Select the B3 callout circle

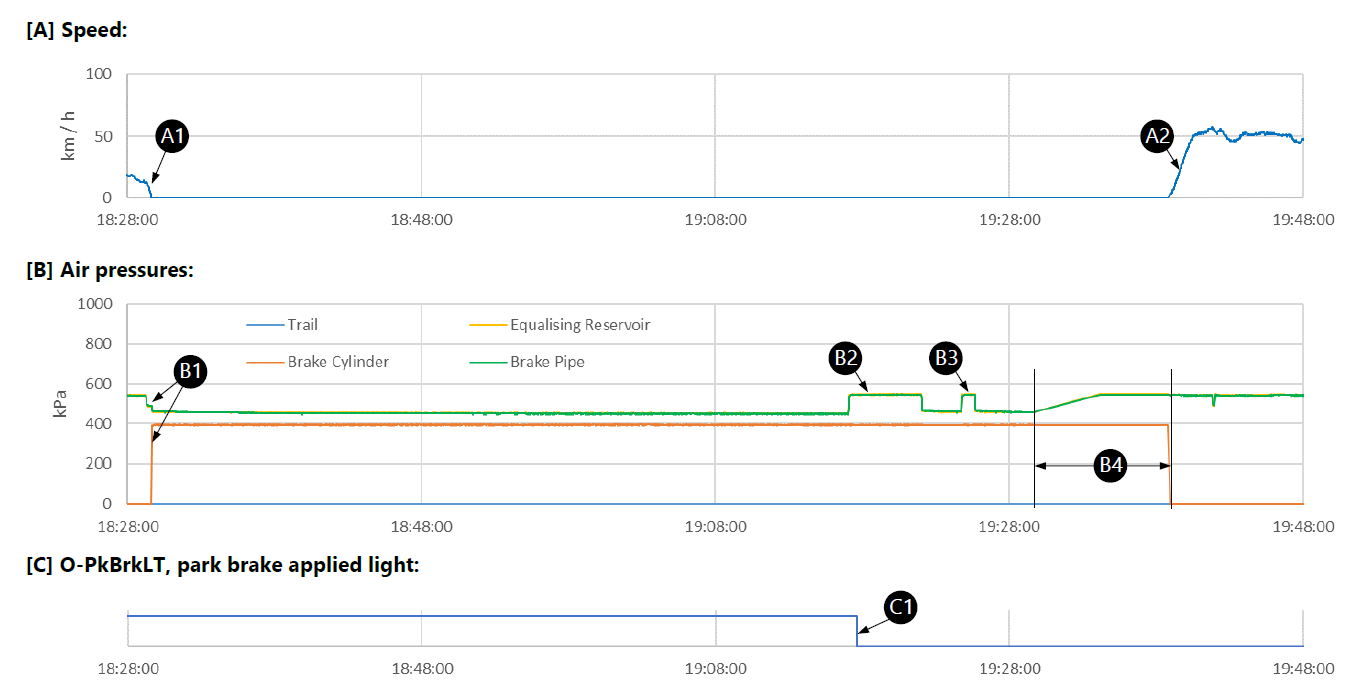pyautogui.click(x=944, y=356)
